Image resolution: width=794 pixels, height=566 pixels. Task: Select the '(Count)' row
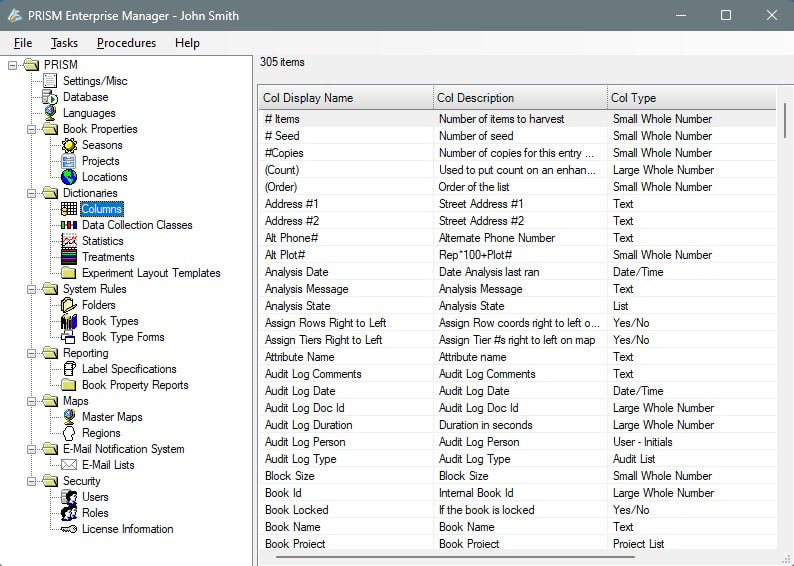(517, 170)
